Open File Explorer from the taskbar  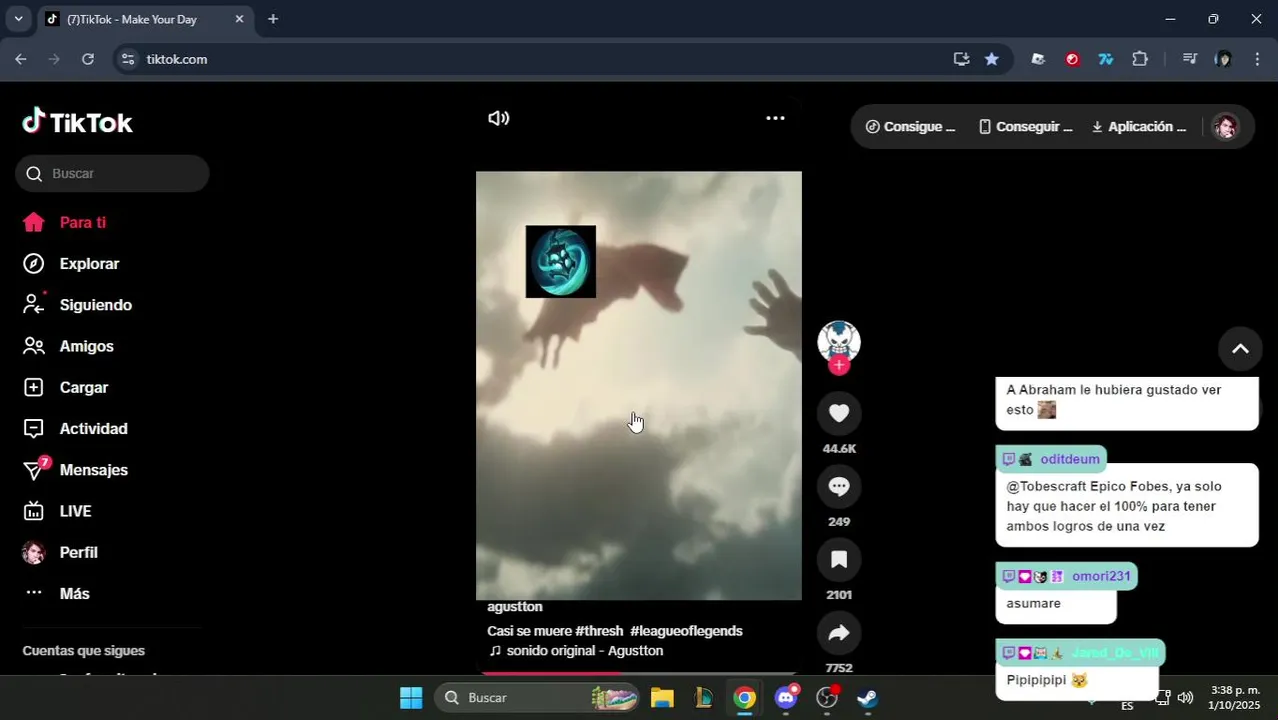[662, 698]
